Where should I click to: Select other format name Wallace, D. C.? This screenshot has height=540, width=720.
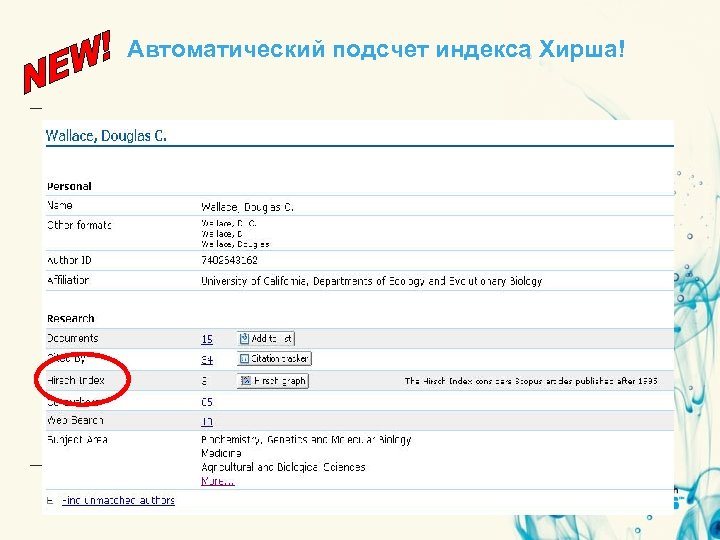coord(229,224)
